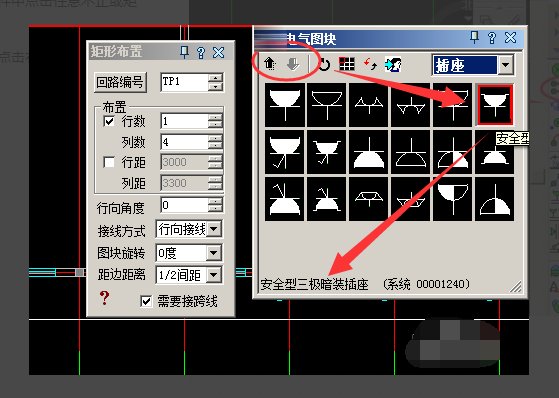The image size is (559, 398).
Task: Pin the 电气图块 panel
Action: click(x=474, y=37)
